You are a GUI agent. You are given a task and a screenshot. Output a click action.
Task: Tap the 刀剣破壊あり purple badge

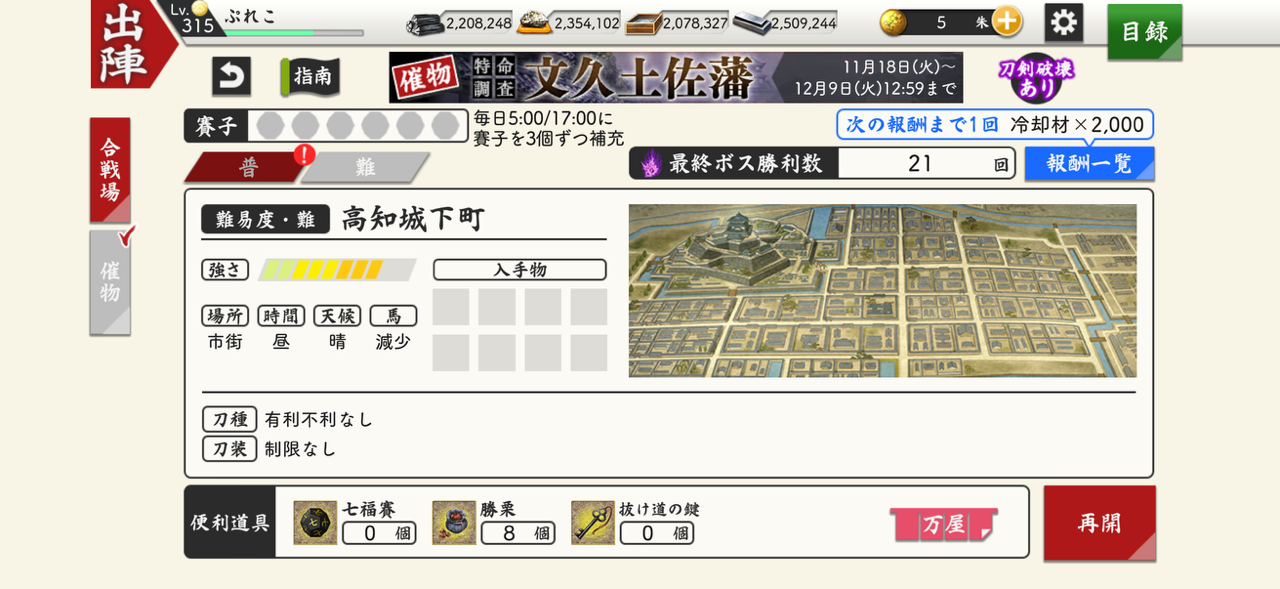(1034, 77)
